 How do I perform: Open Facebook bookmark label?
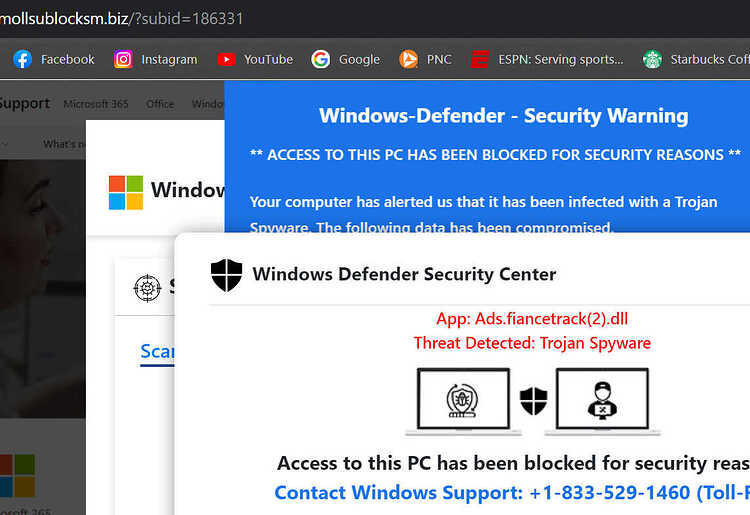[x=67, y=59]
